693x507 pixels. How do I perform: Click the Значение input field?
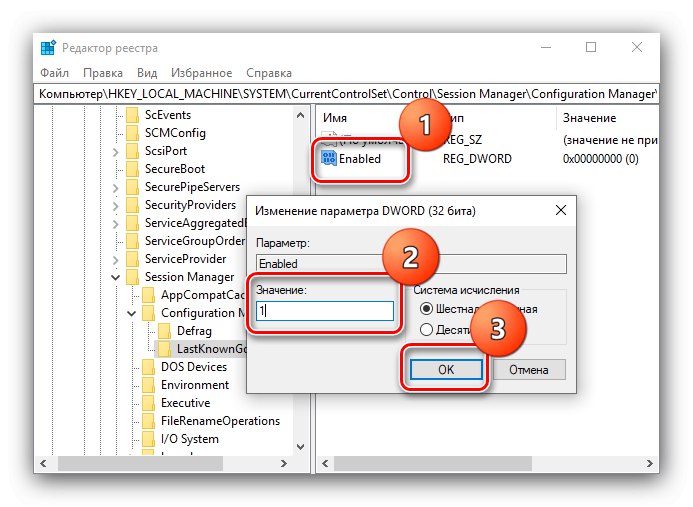click(x=325, y=311)
